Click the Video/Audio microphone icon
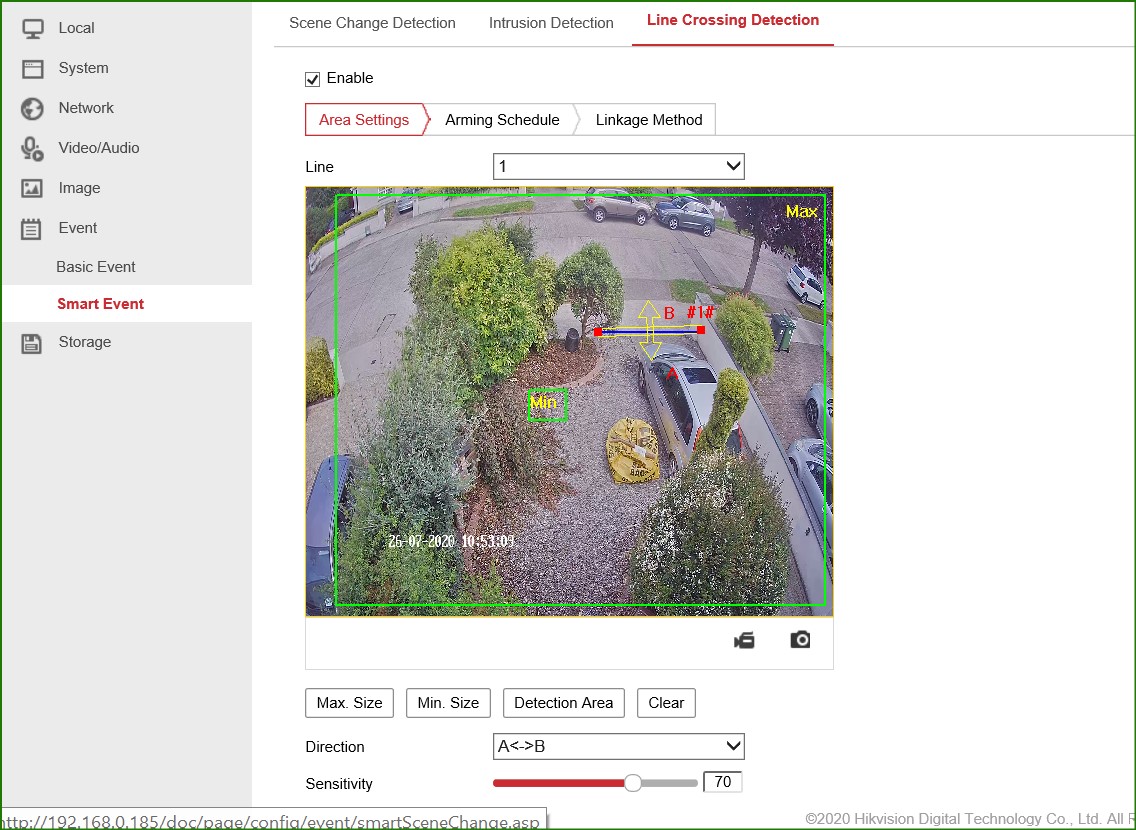Image resolution: width=1136 pixels, height=830 pixels. click(x=32, y=148)
